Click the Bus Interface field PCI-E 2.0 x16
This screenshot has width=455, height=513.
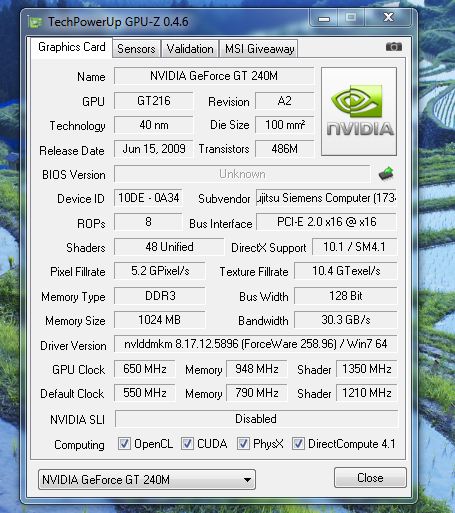tap(326, 222)
